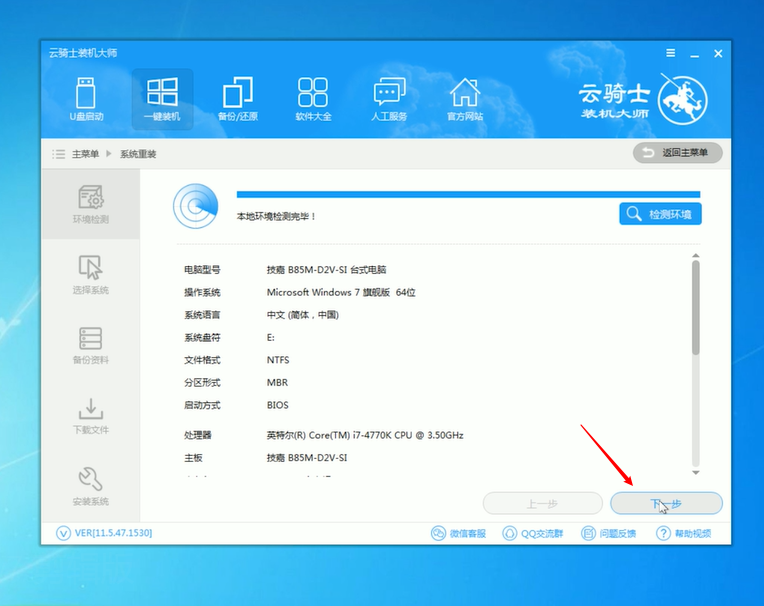Select the 一键装机 tab icon
The image size is (764, 606).
click(x=162, y=99)
